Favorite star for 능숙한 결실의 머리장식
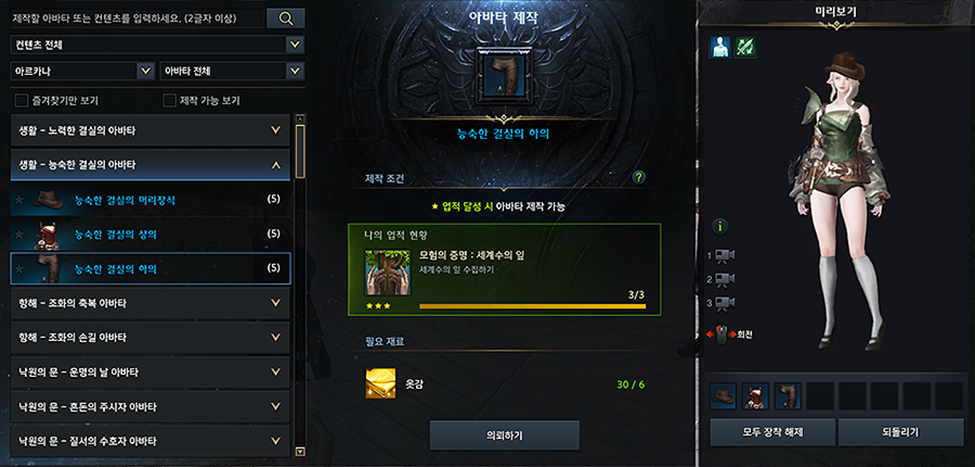Image resolution: width=975 pixels, height=467 pixels. pos(19,200)
